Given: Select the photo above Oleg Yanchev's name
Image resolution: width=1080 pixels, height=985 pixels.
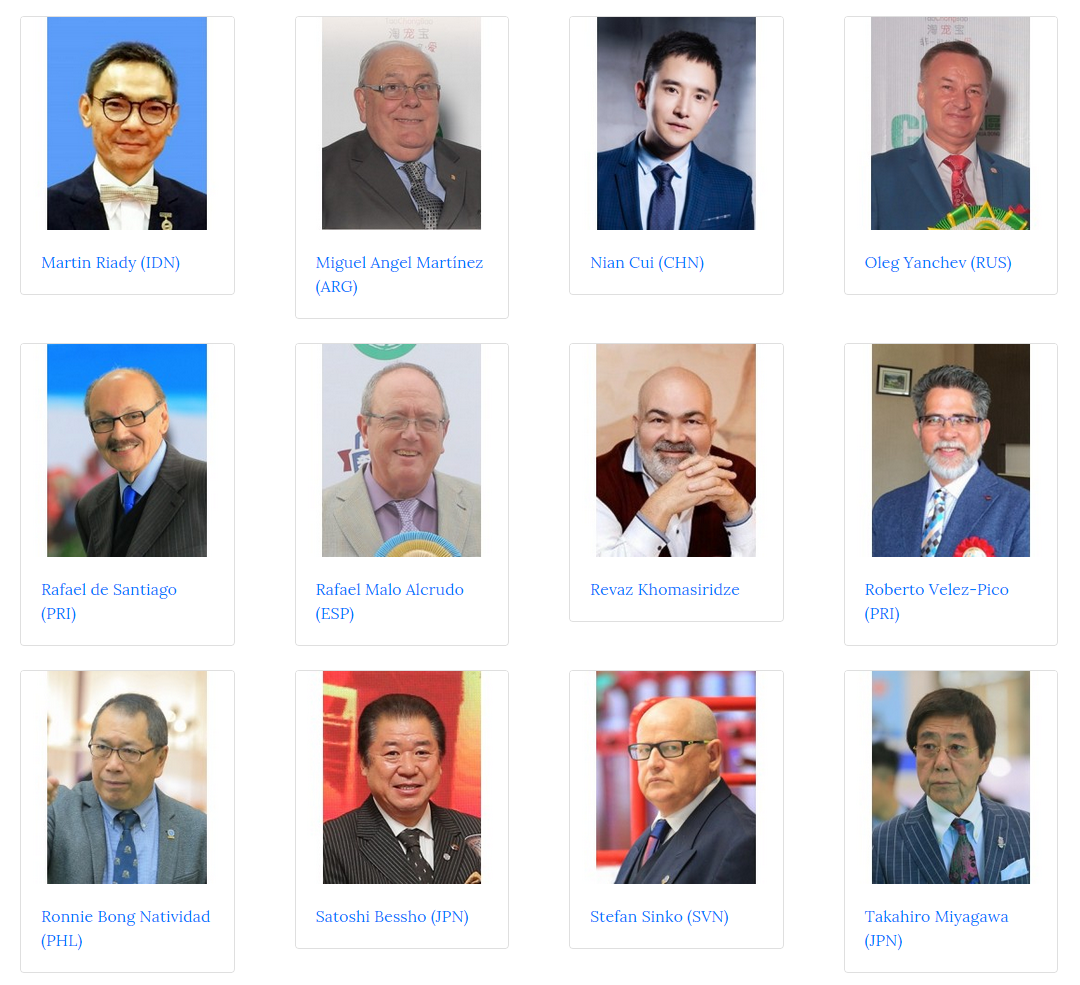Looking at the screenshot, I should click(x=951, y=123).
